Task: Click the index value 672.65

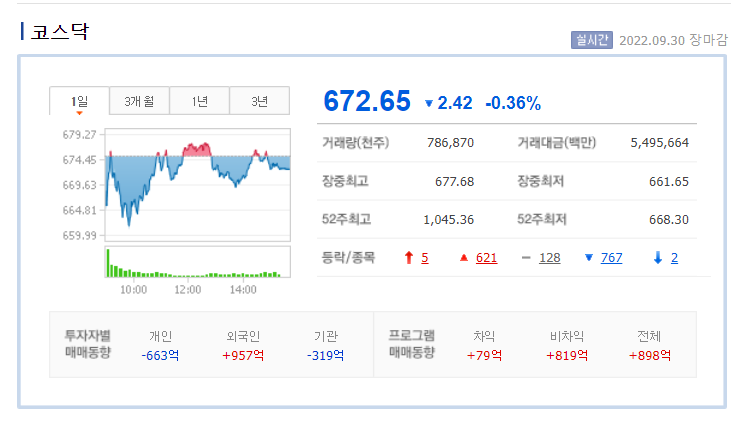Action: click(x=367, y=101)
